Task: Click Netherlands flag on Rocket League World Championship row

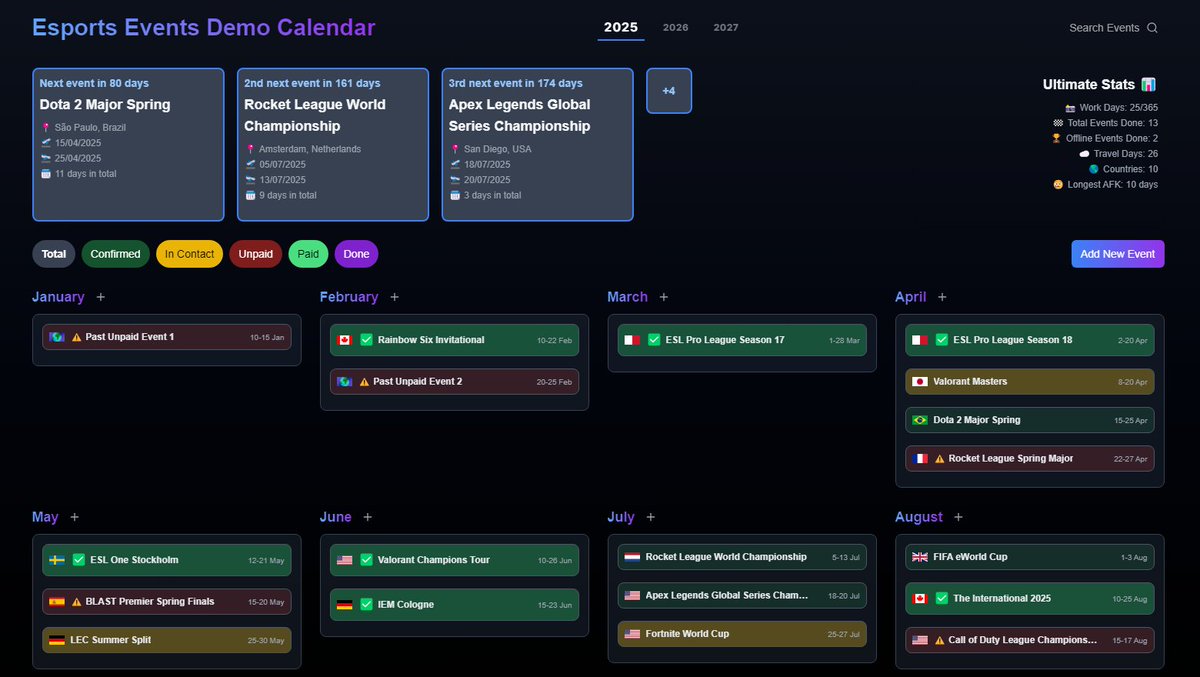Action: point(632,557)
